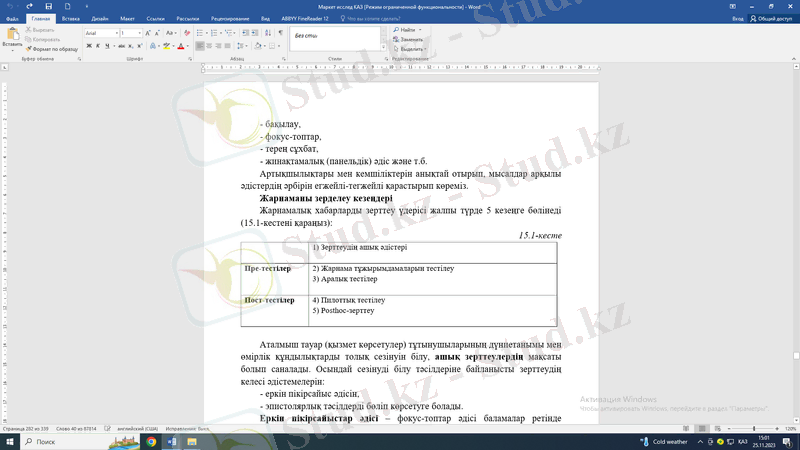This screenshot has width=800, height=450.
Task: Open the line spacing options
Action: 242,46
